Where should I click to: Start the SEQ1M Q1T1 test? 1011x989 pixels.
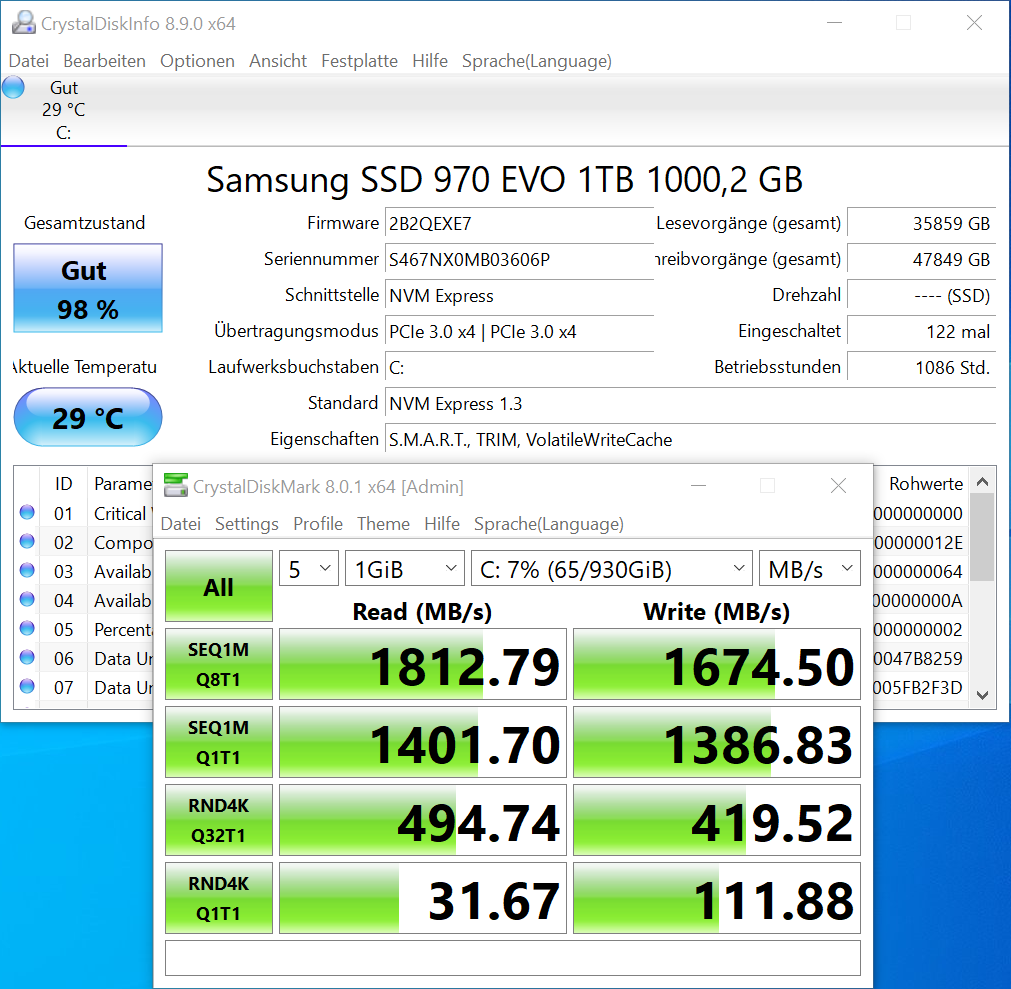pos(219,742)
